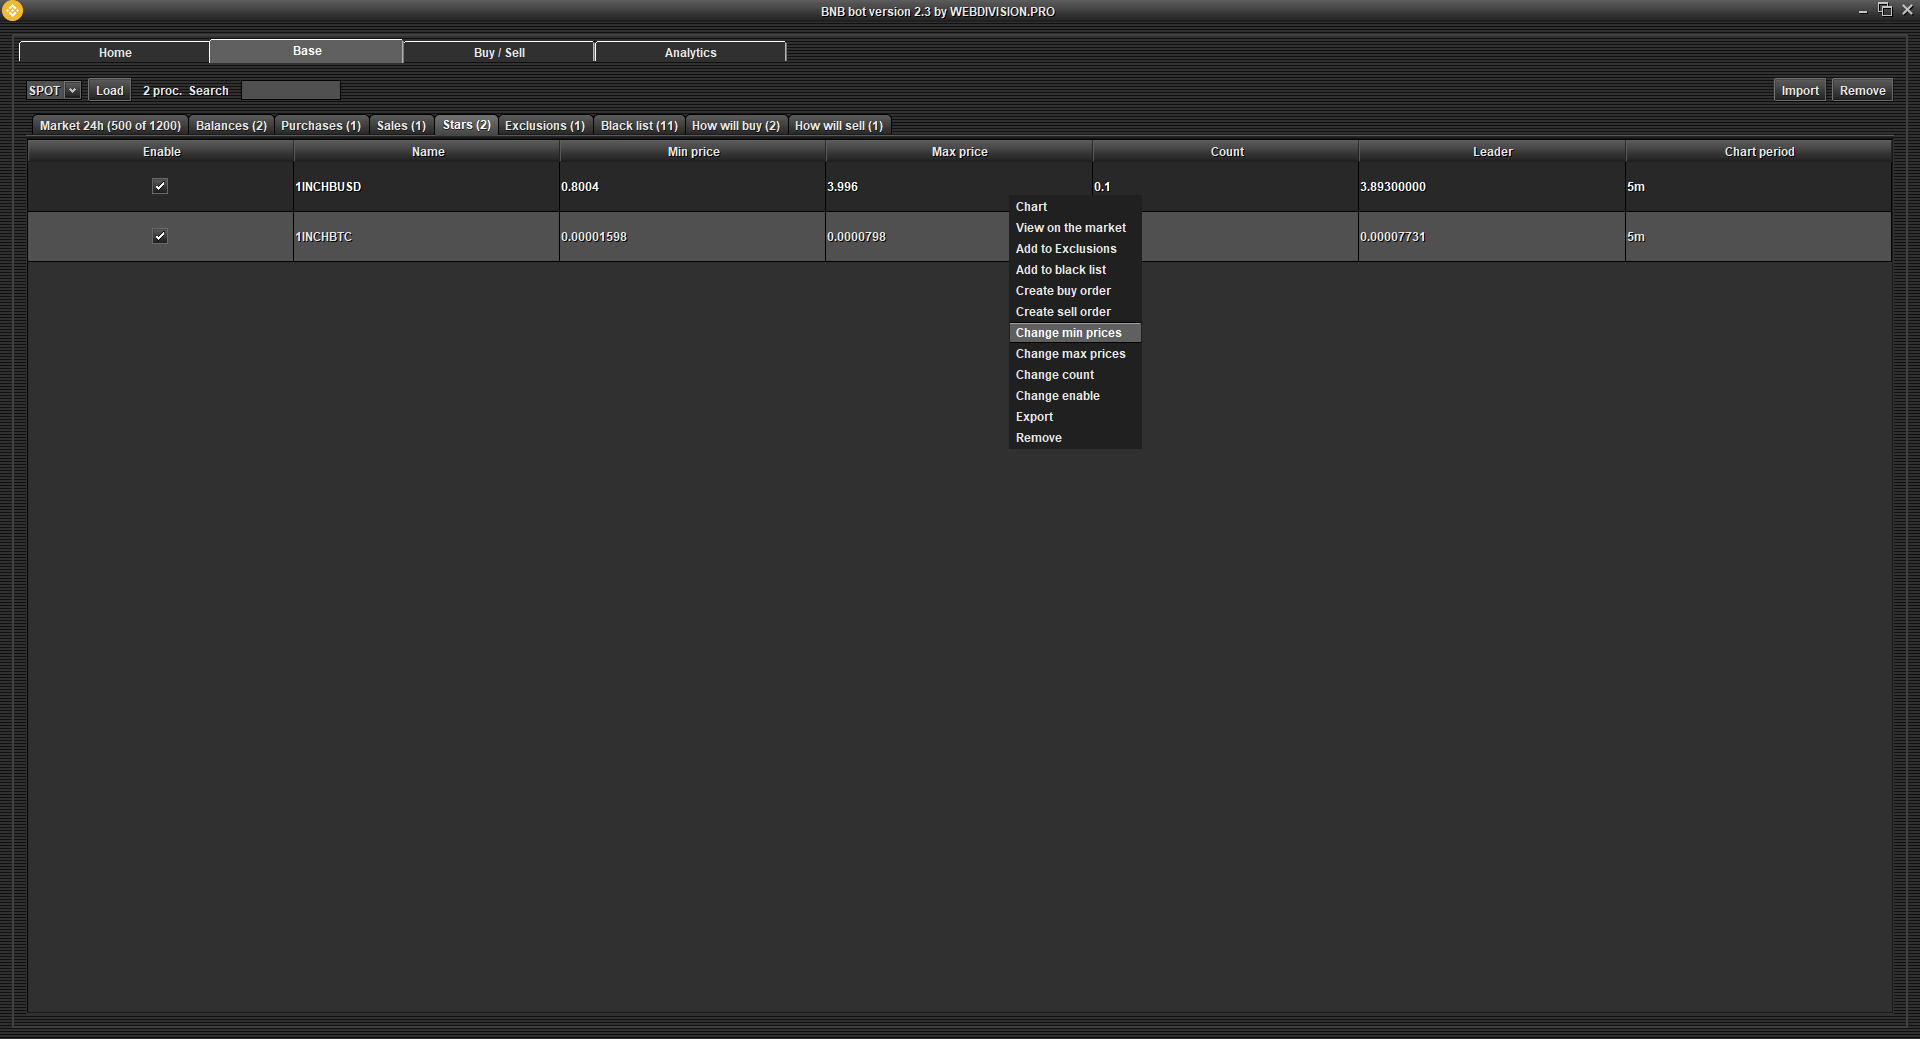Open the Market 24h subtab
Viewport: 1920px width, 1039px height.
[110, 125]
